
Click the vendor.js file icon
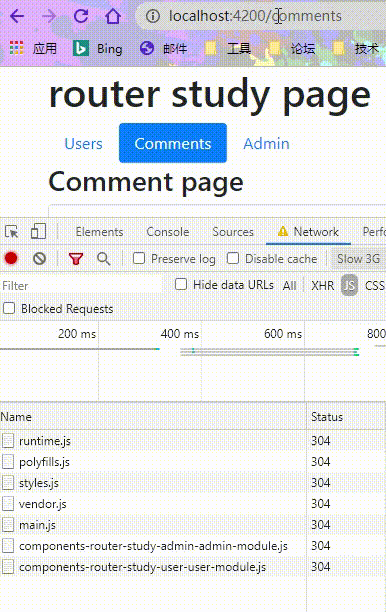(x=8, y=504)
